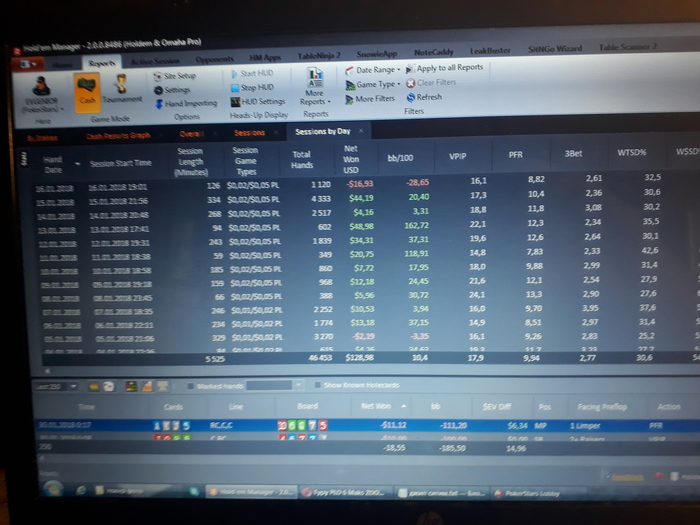Image resolution: width=700 pixels, height=525 pixels.
Task: Select session row with net won $48,98
Action: [366, 226]
